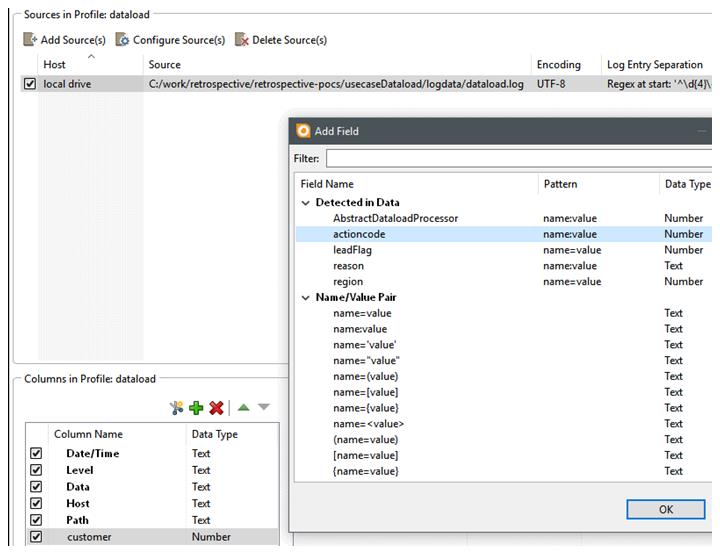Select the (name=value) pattern
Image resolution: width=720 pixels, height=554 pixels.
pos(366,440)
